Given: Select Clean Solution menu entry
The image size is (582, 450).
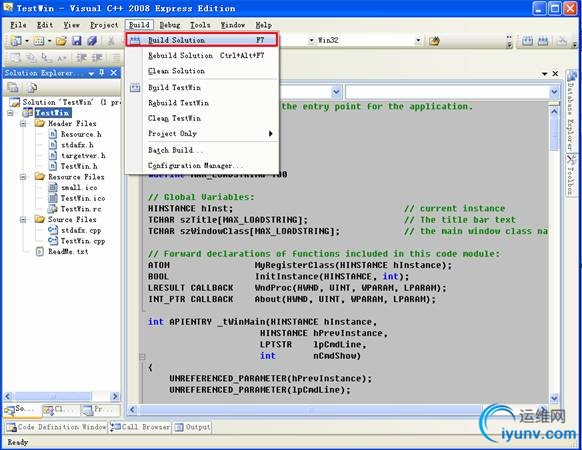Looking at the screenshot, I should (x=202, y=71).
